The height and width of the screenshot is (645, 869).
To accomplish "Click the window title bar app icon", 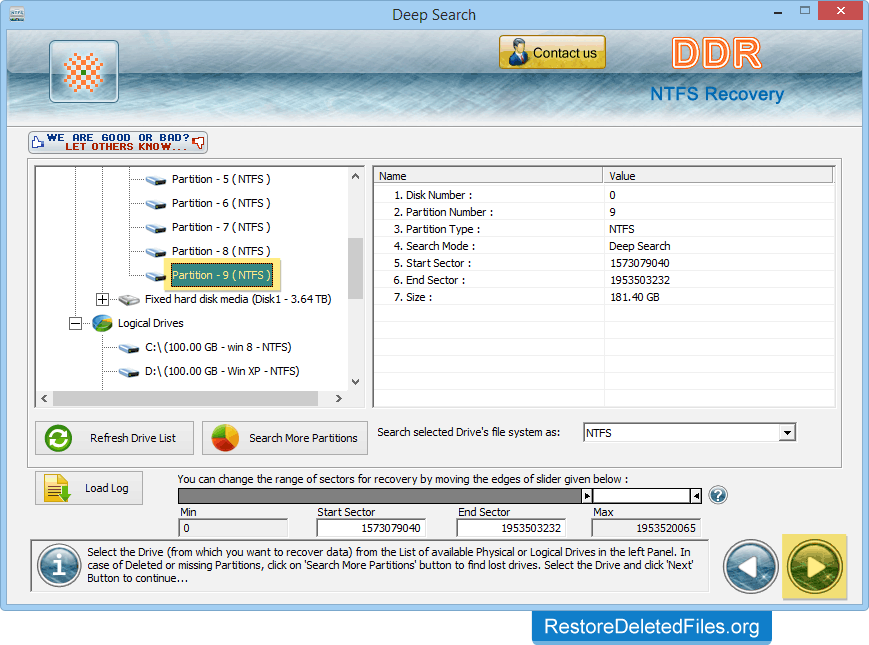I will 17,13.
